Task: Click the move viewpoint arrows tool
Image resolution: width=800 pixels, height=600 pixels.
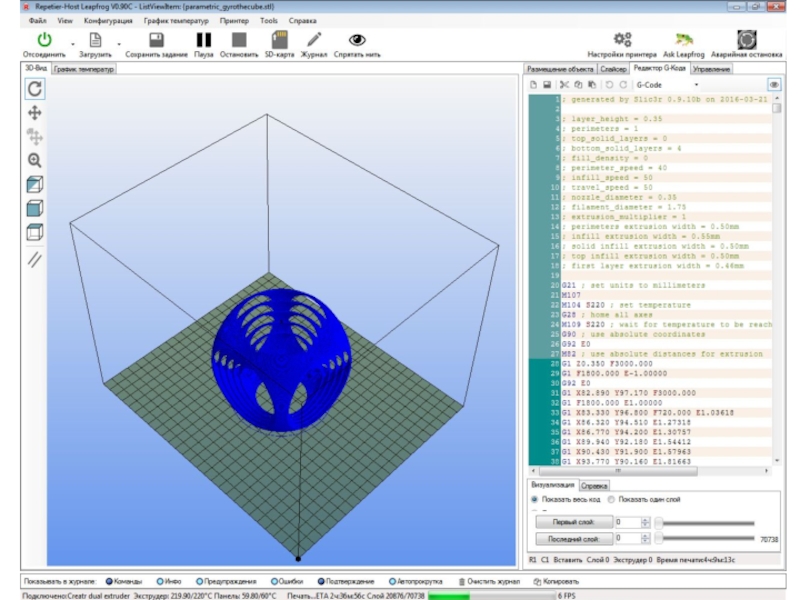Action: tap(35, 113)
